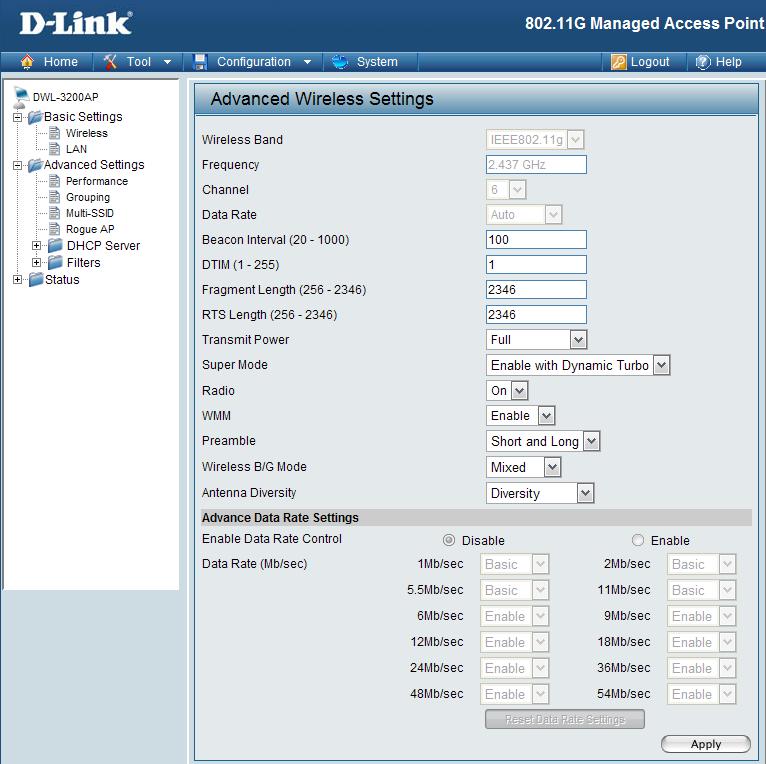This screenshot has width=766, height=764.
Task: Open the Transmit Power dropdown
Action: pyautogui.click(x=536, y=340)
